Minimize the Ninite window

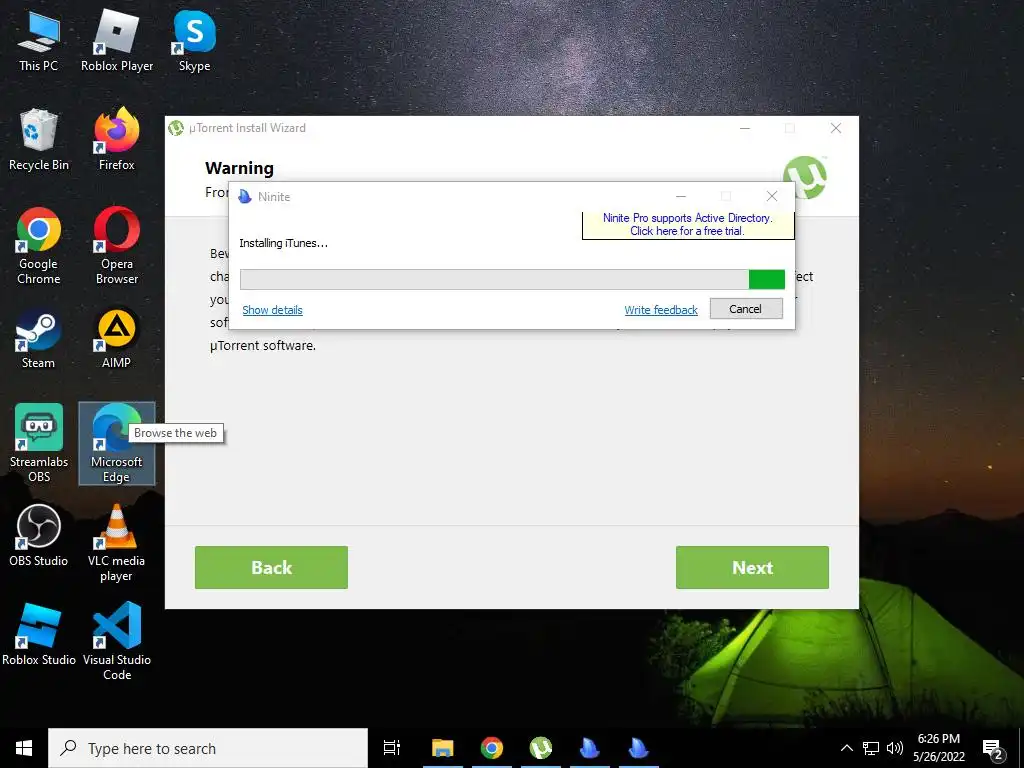[x=680, y=197]
